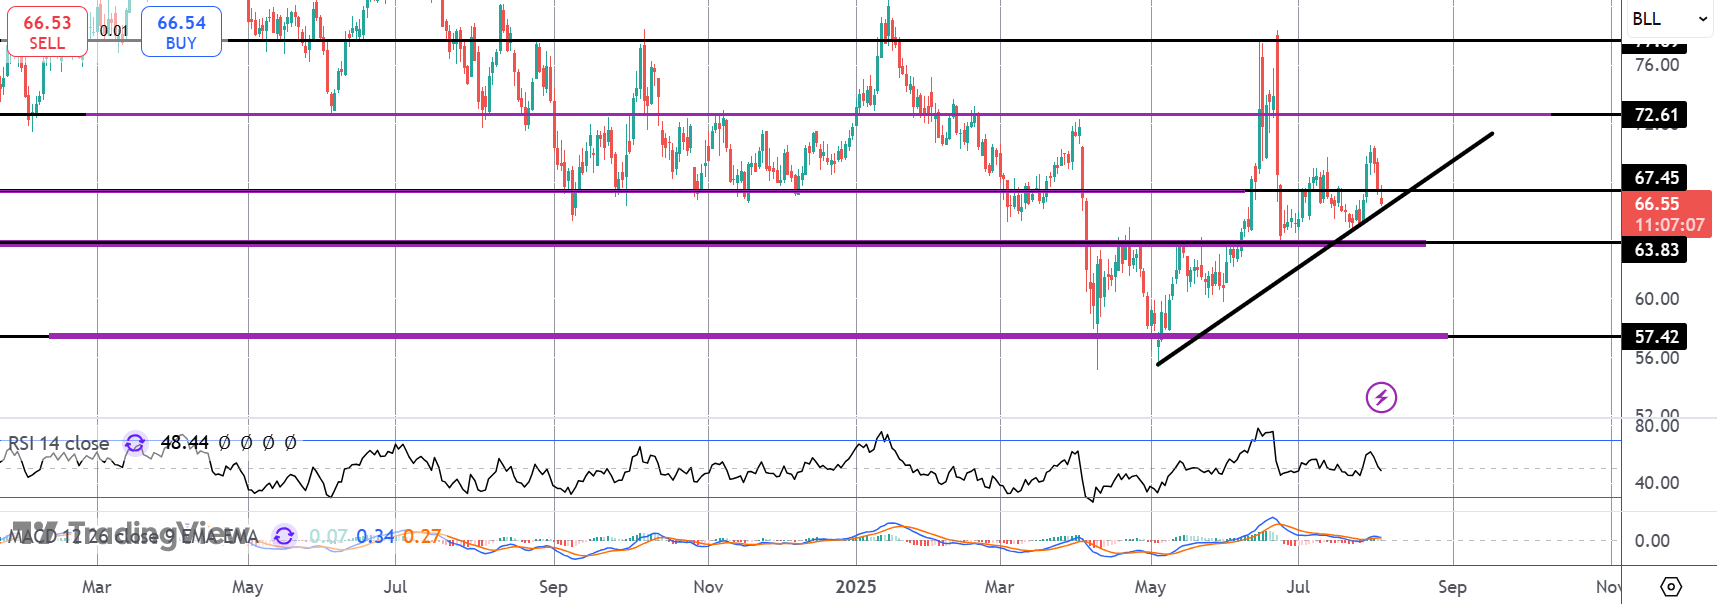Click the 60.00 price axis value
The height and width of the screenshot is (604, 1717).
1657,299
